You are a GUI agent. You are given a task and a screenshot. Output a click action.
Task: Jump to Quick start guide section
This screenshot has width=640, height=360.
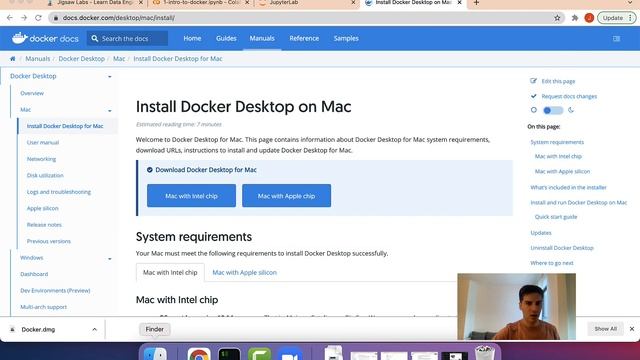pyautogui.click(x=556, y=217)
